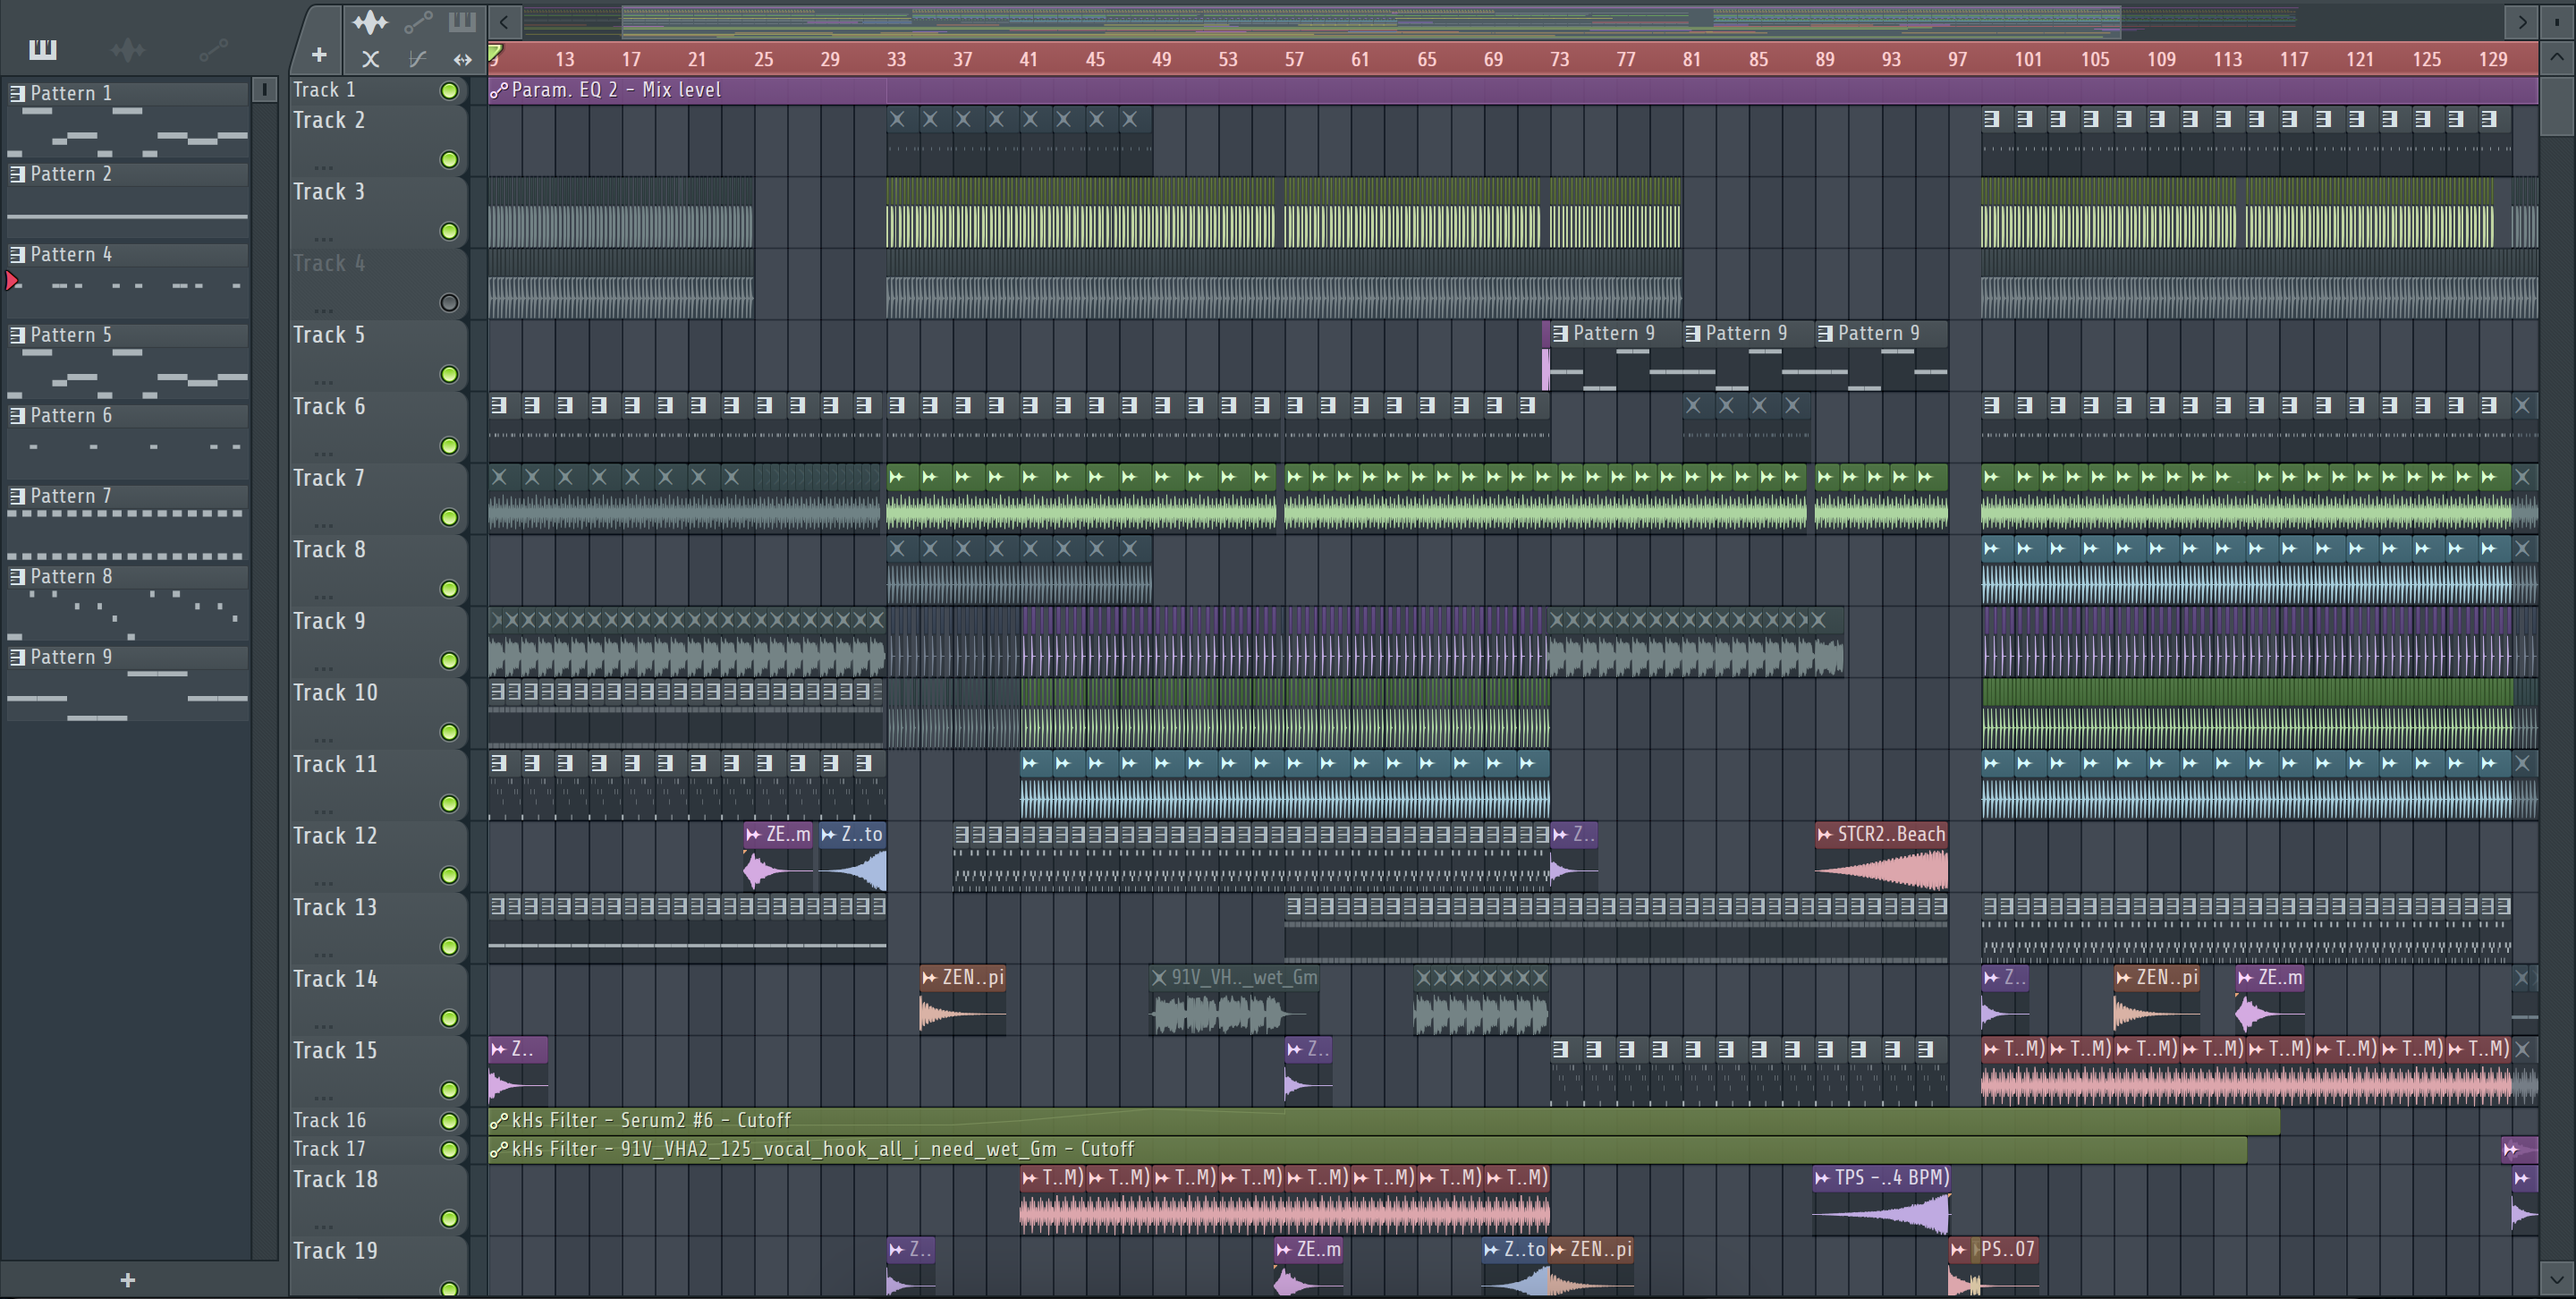Viewport: 2576px width, 1299px height.
Task: Show audio clips in the picker panel
Action: click(x=128, y=49)
